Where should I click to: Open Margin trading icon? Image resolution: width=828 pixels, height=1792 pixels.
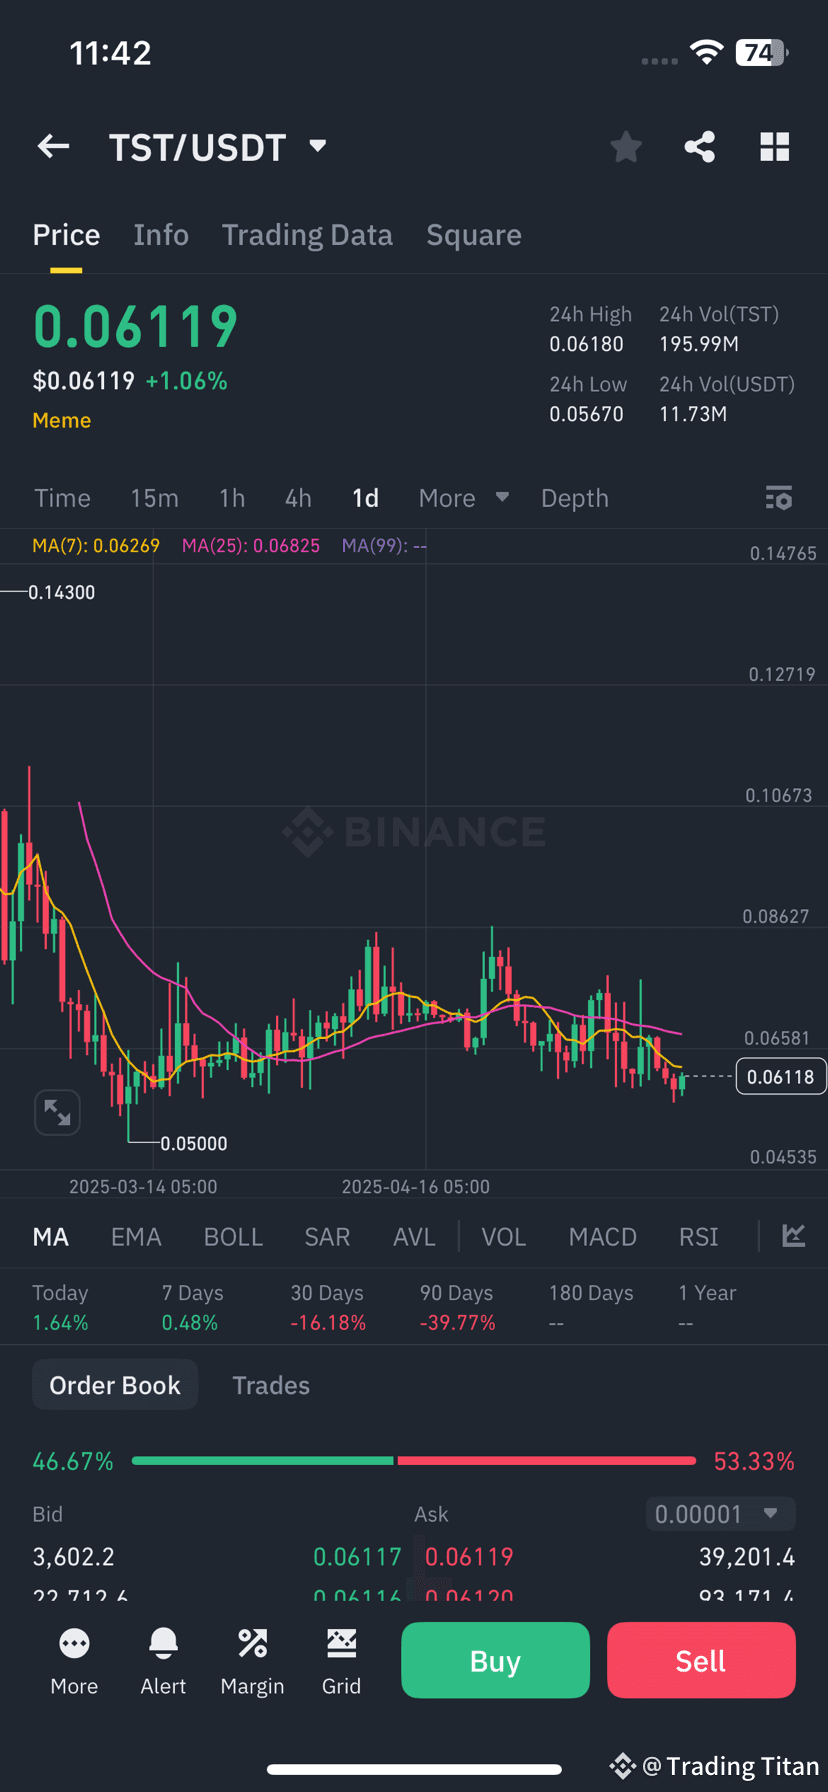tap(252, 1661)
